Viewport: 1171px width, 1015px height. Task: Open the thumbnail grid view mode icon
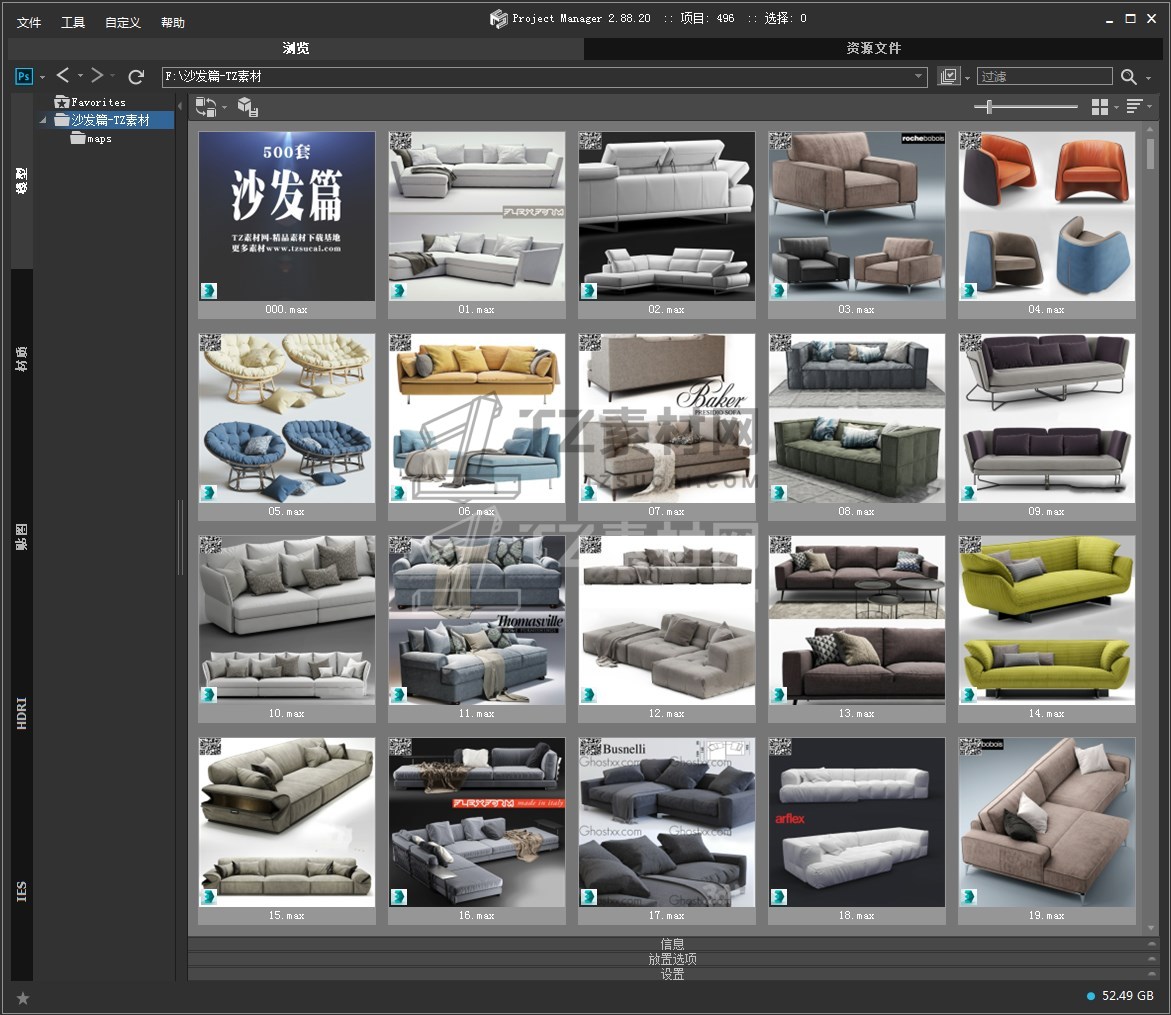1100,106
